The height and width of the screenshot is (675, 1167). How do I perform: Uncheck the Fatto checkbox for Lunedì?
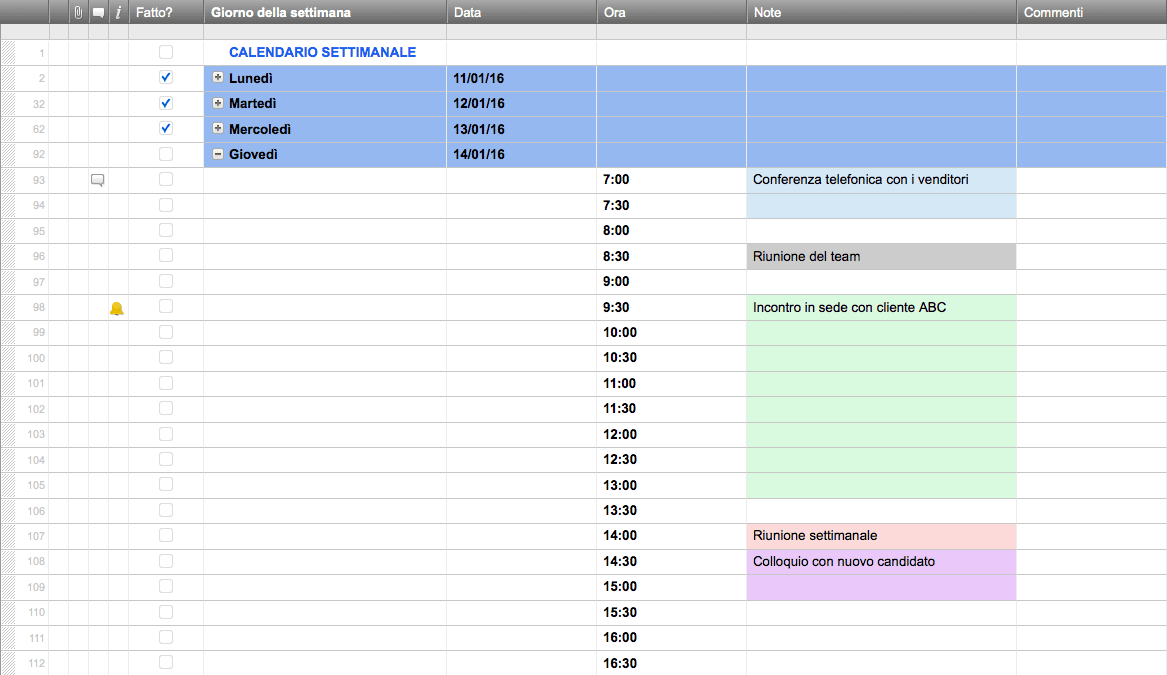point(166,77)
